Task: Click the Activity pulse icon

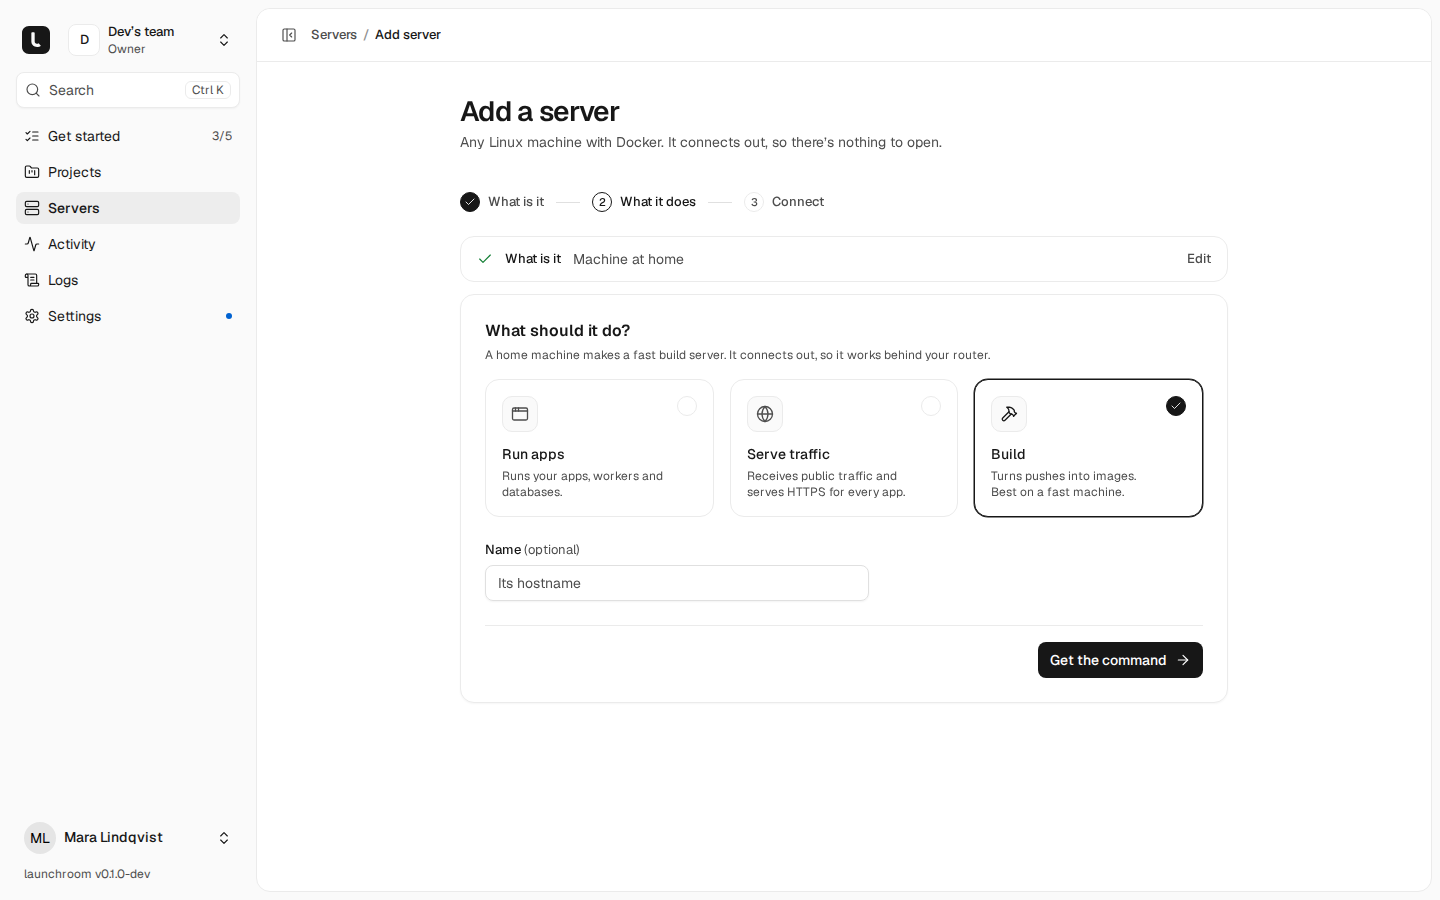Action: click(x=32, y=244)
